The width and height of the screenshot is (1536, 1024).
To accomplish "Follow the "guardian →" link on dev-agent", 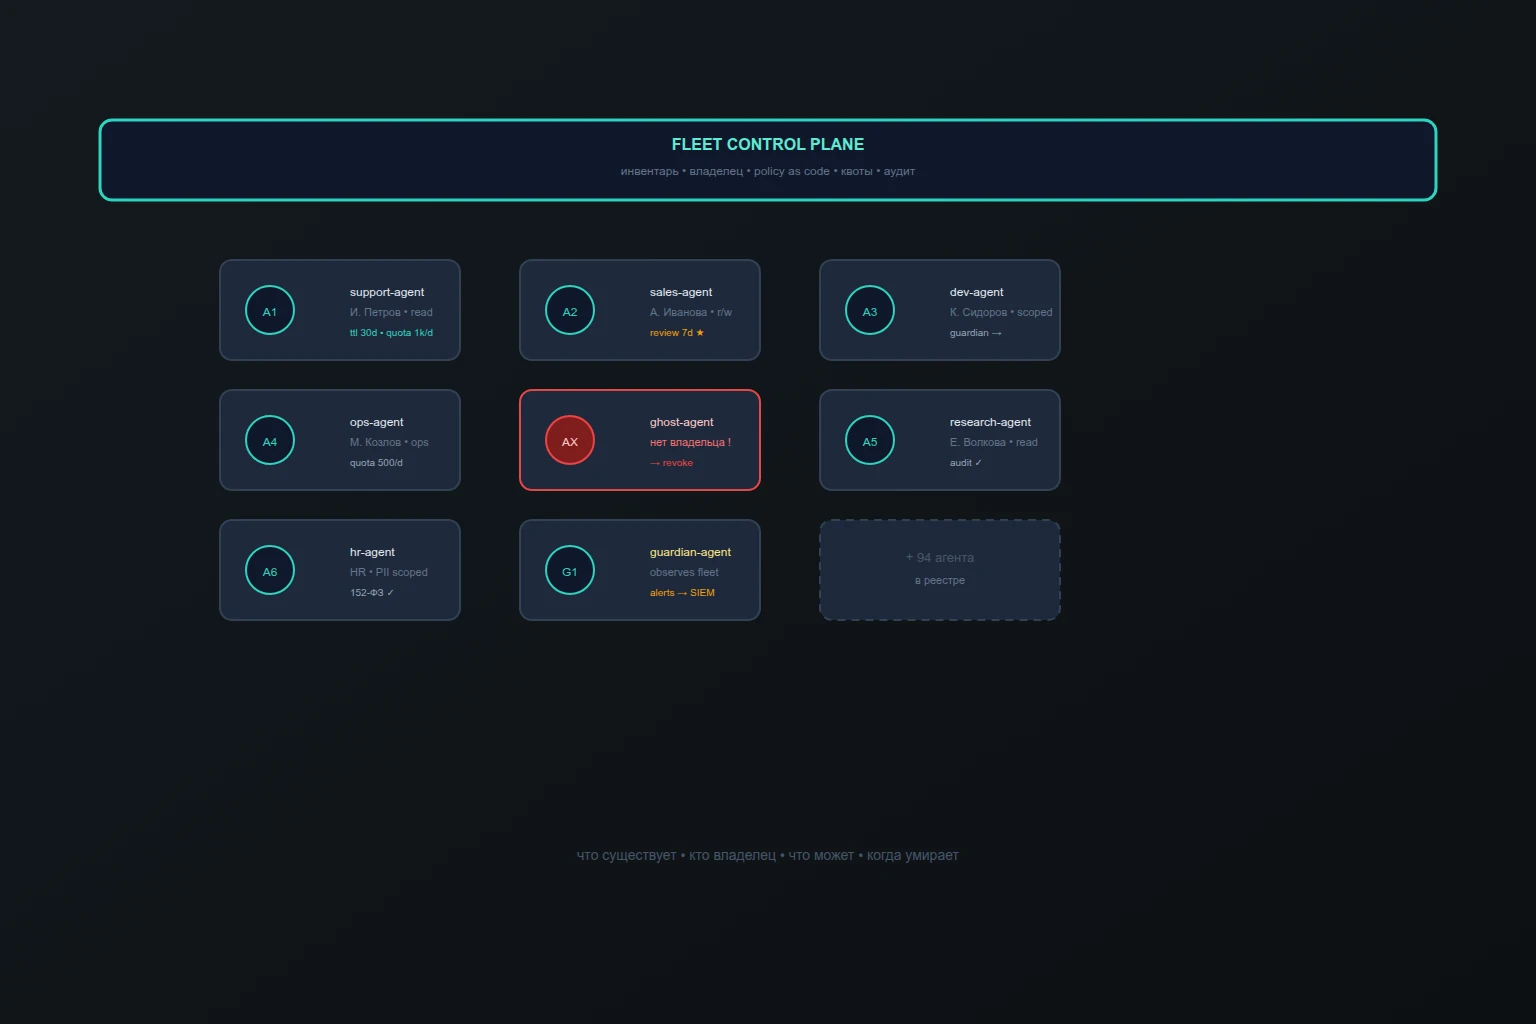I will [976, 333].
